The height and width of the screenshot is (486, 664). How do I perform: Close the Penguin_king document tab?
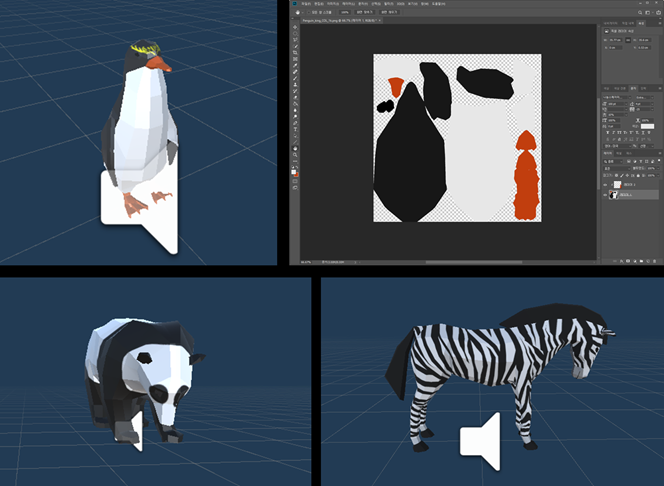pos(380,20)
